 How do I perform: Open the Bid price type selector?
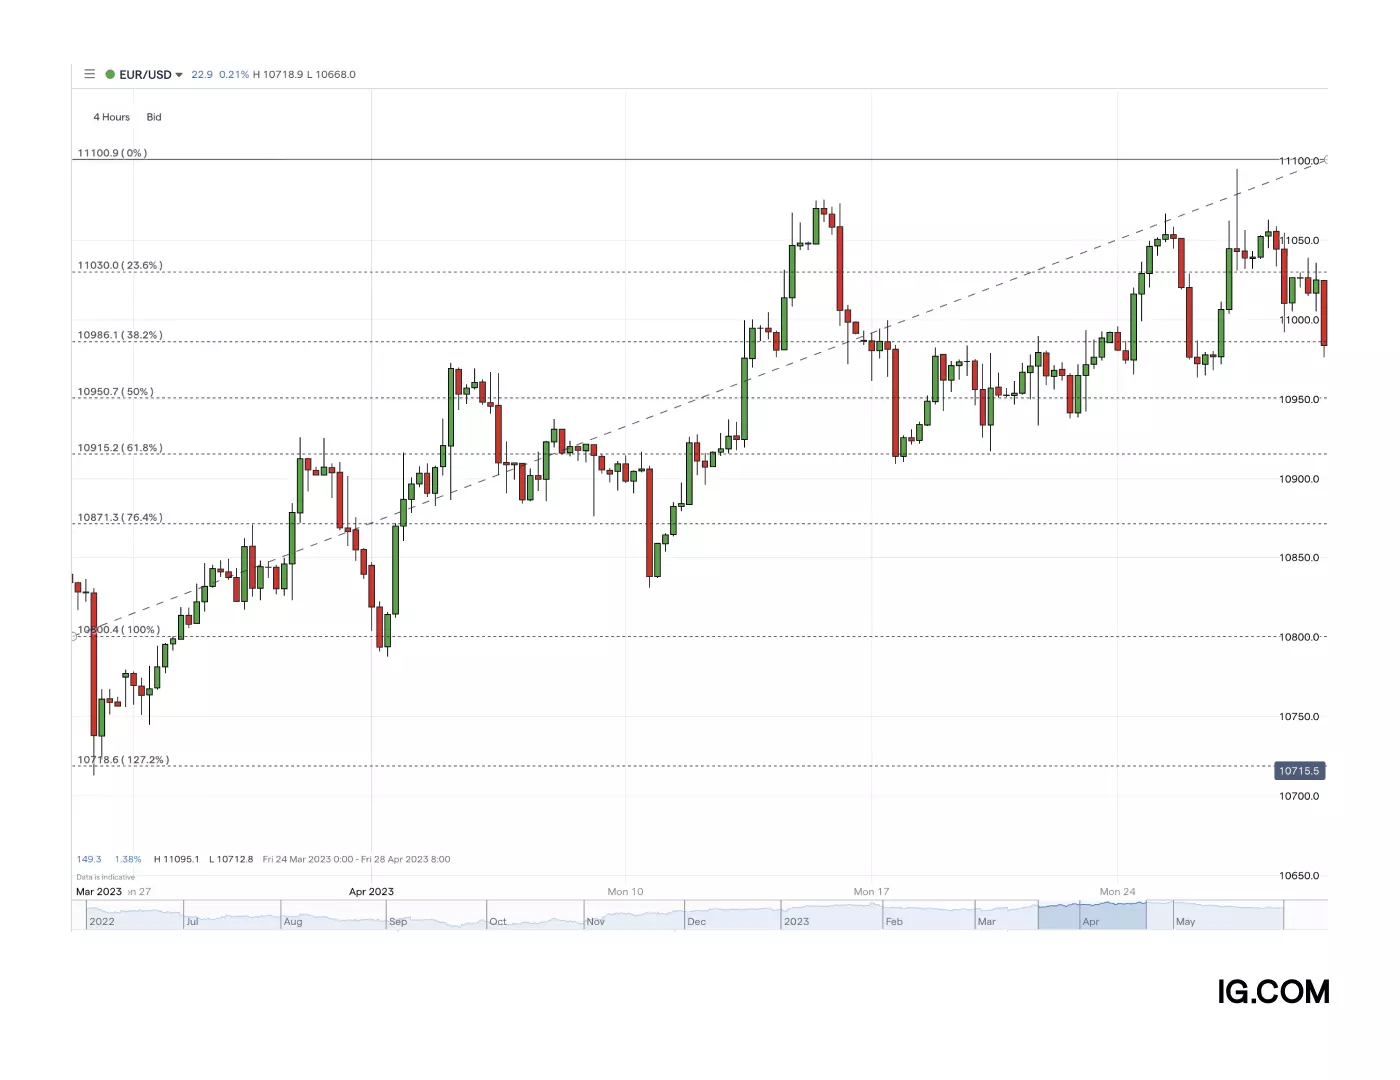154,117
